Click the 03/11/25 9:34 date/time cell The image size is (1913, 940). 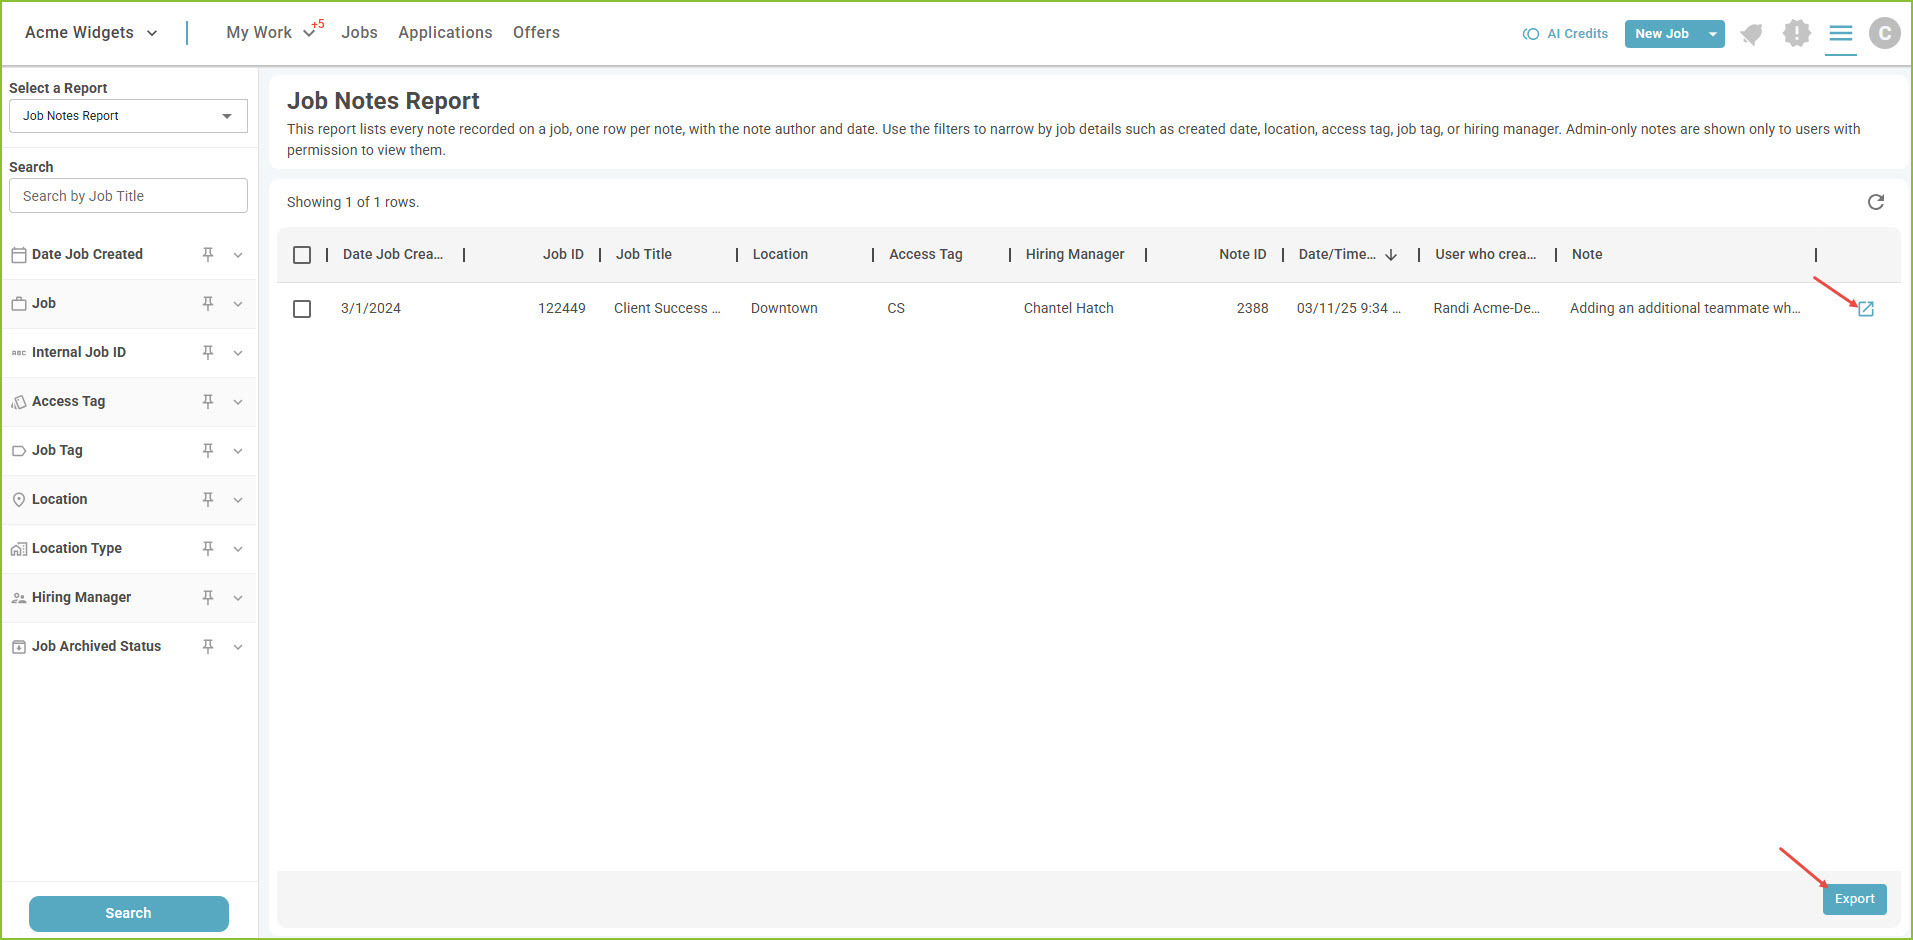(x=1348, y=308)
